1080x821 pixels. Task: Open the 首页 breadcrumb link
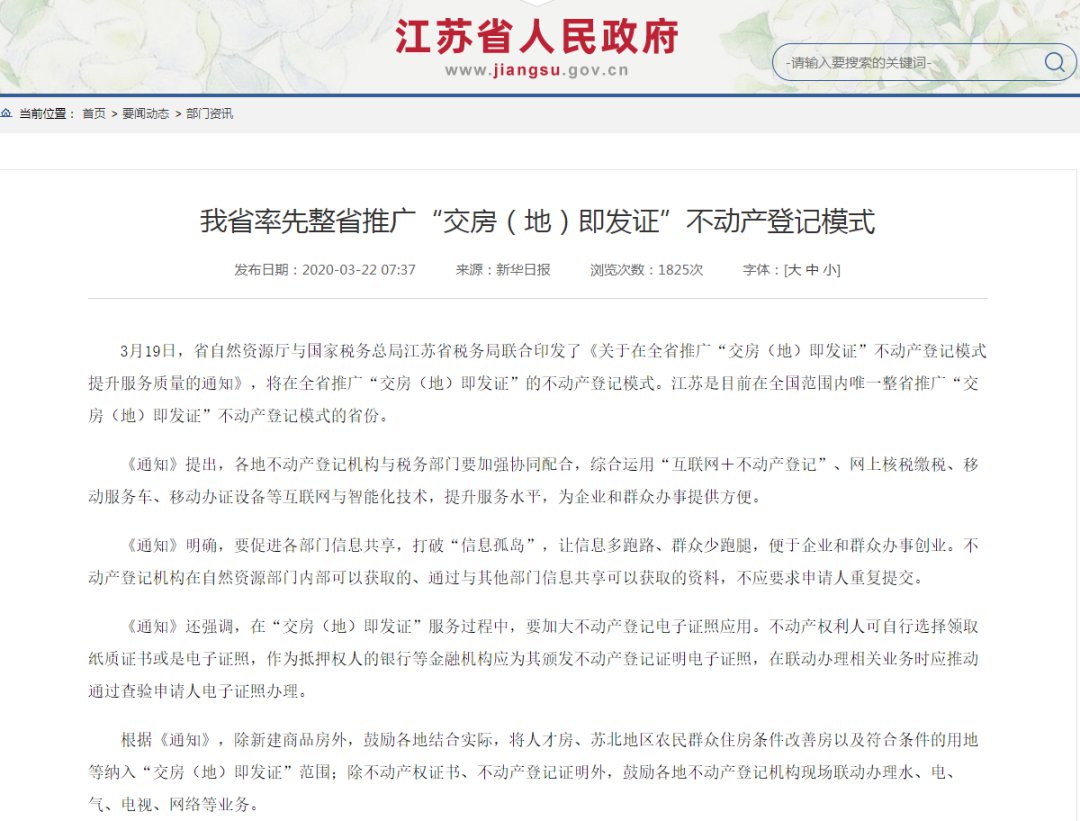[x=94, y=114]
